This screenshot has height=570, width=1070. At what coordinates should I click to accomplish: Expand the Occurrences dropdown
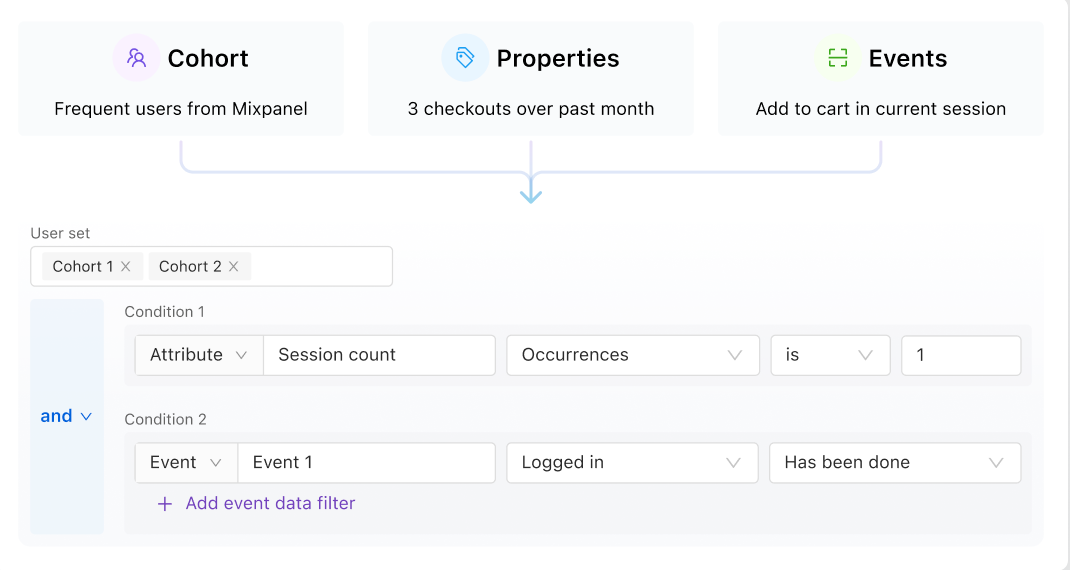(633, 355)
